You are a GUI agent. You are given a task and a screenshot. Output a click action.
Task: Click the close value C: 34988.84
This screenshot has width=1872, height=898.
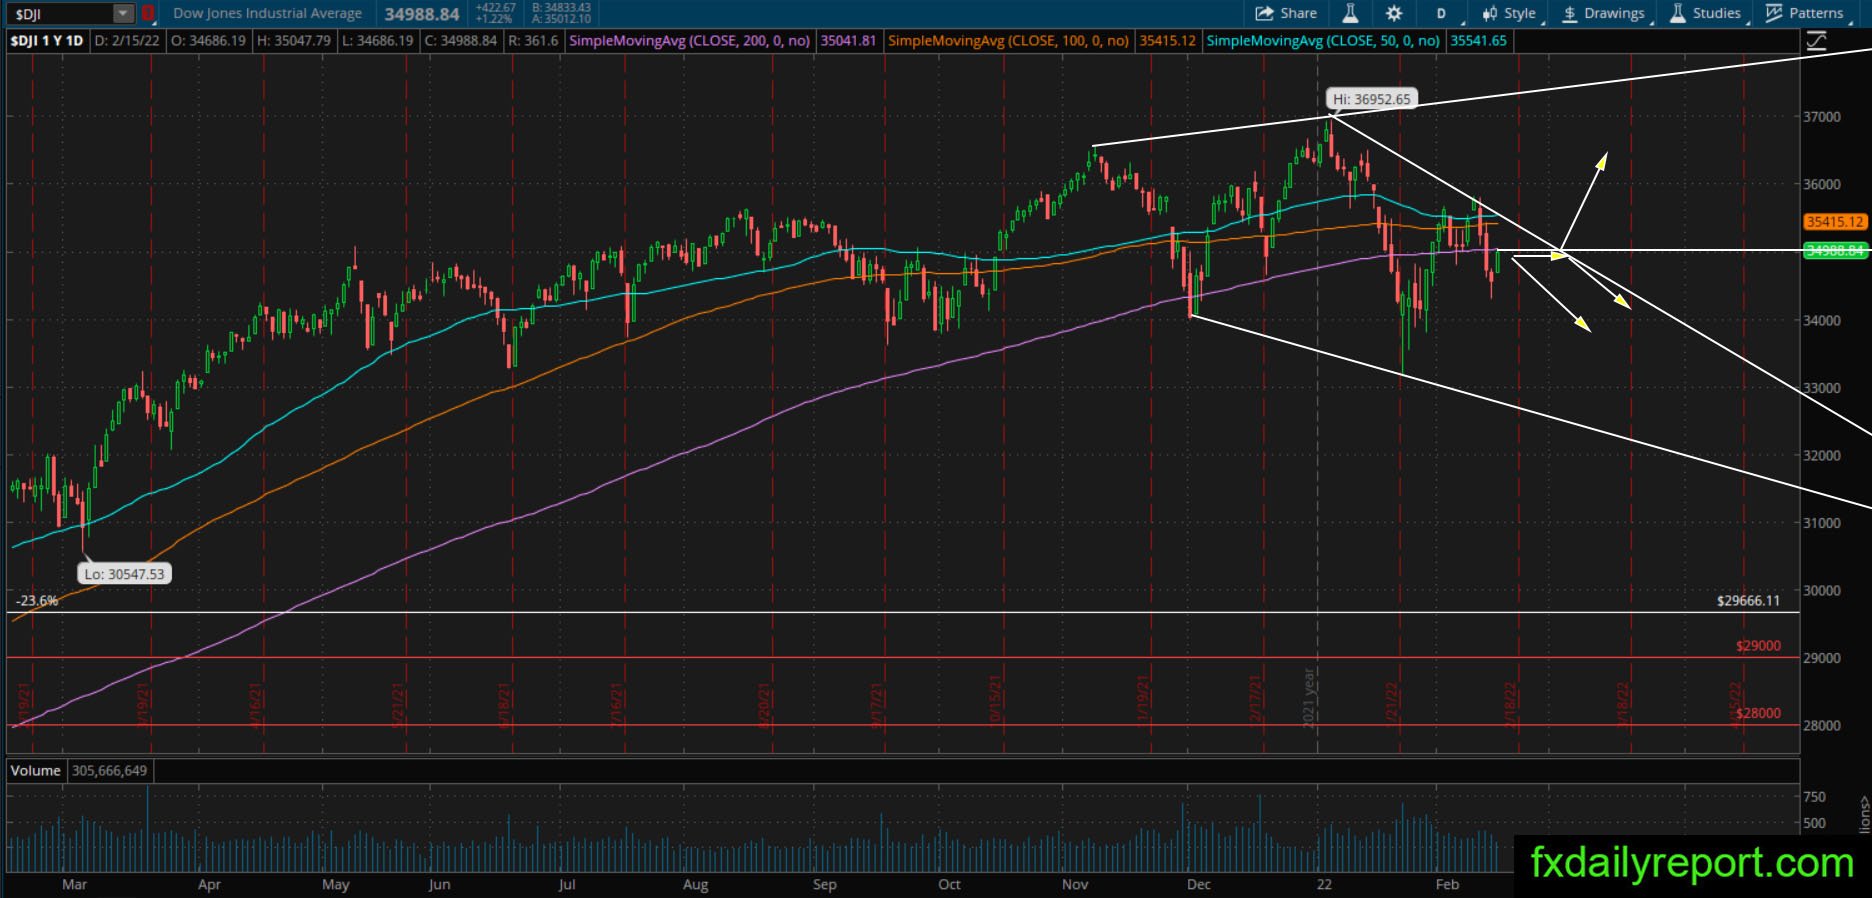coord(460,41)
